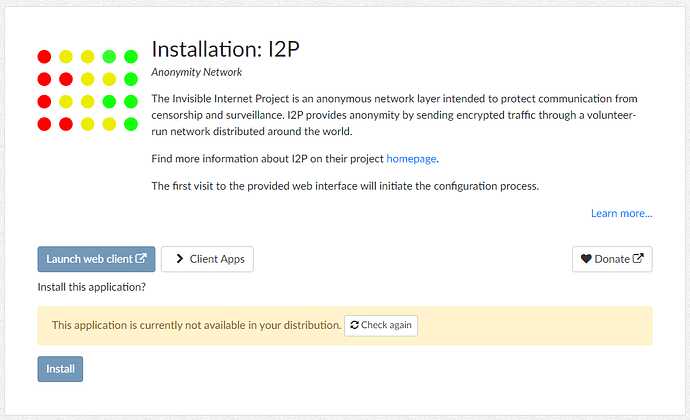Open the Client Apps dropdown

click(x=207, y=259)
